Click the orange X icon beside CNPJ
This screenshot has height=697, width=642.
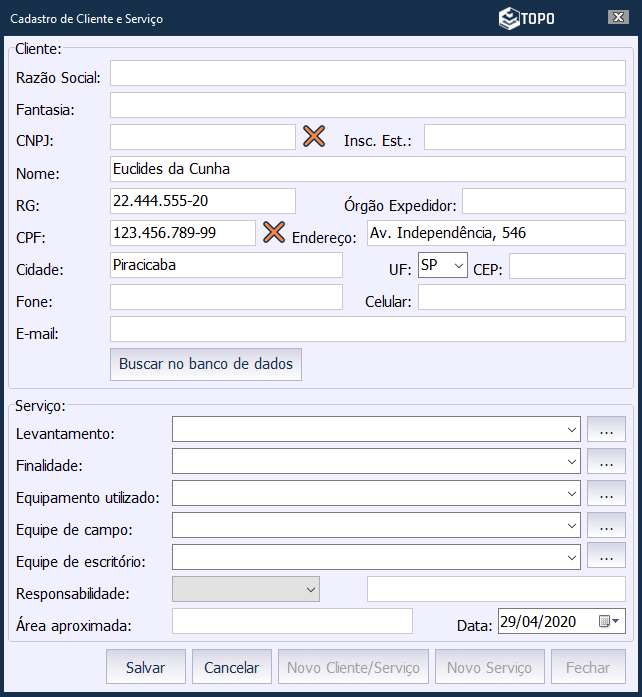coord(314,137)
